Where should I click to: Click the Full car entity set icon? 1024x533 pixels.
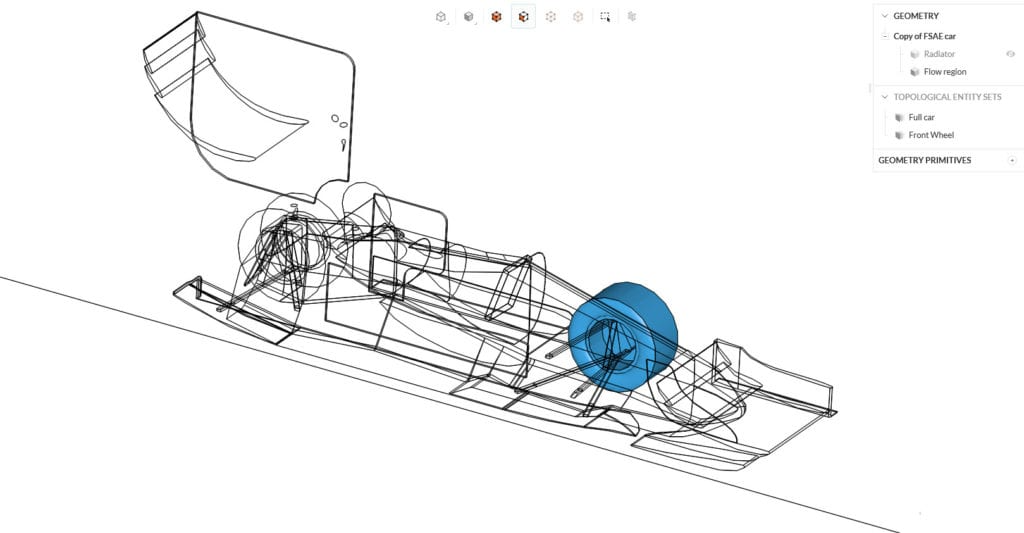[x=899, y=118]
